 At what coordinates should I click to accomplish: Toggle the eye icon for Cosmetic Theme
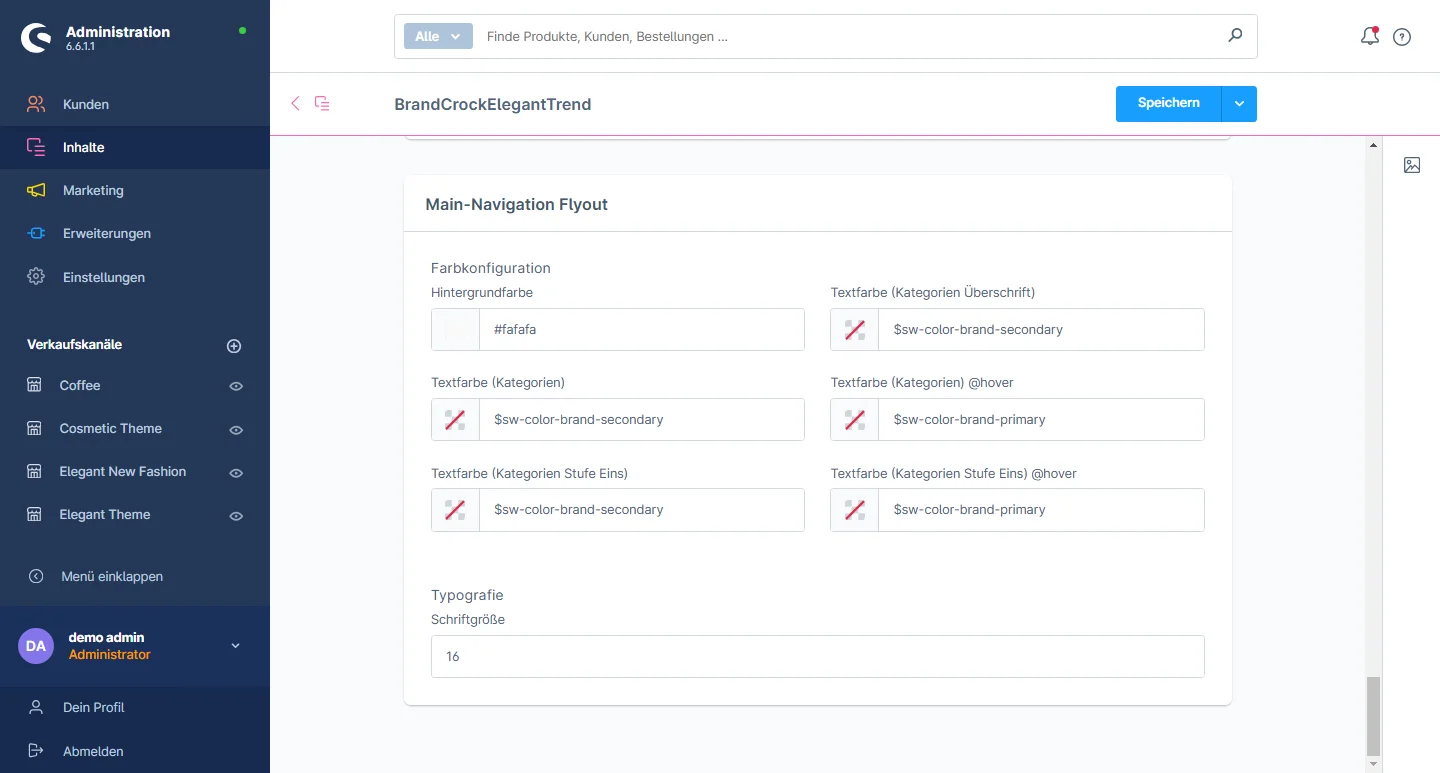236,430
